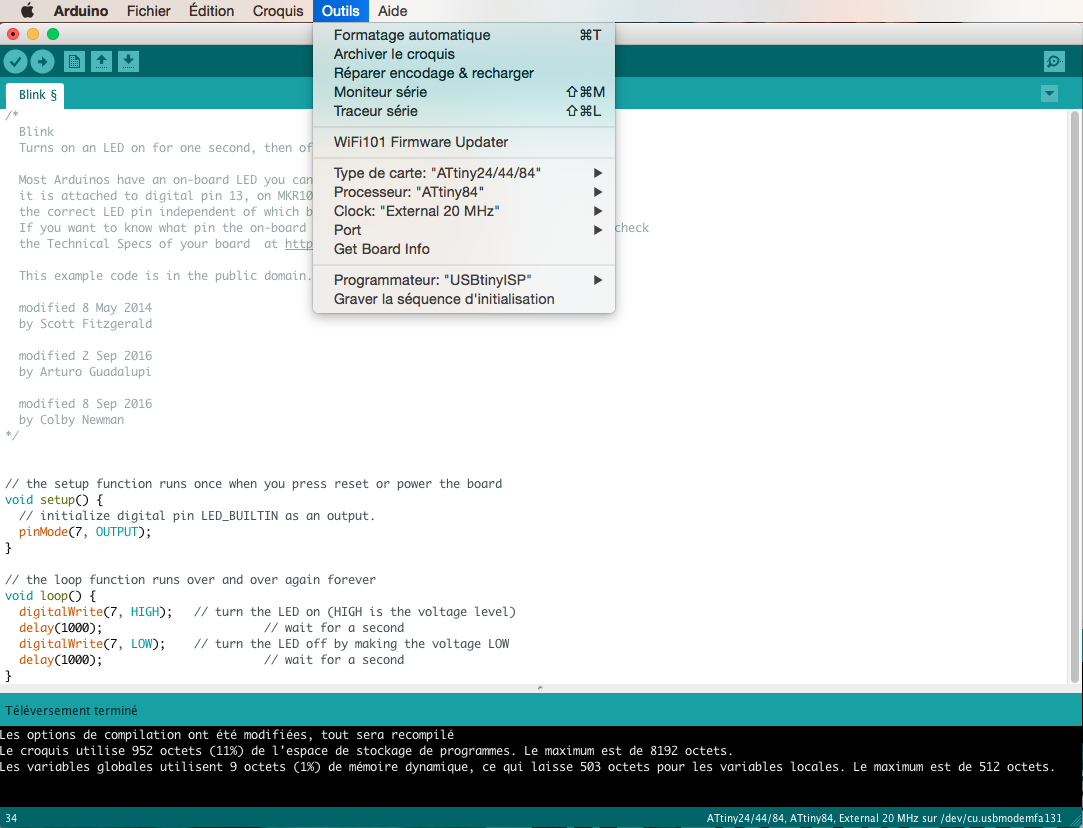Image resolution: width=1083 pixels, height=828 pixels.
Task: Open the Aide menu
Action: (x=392, y=11)
